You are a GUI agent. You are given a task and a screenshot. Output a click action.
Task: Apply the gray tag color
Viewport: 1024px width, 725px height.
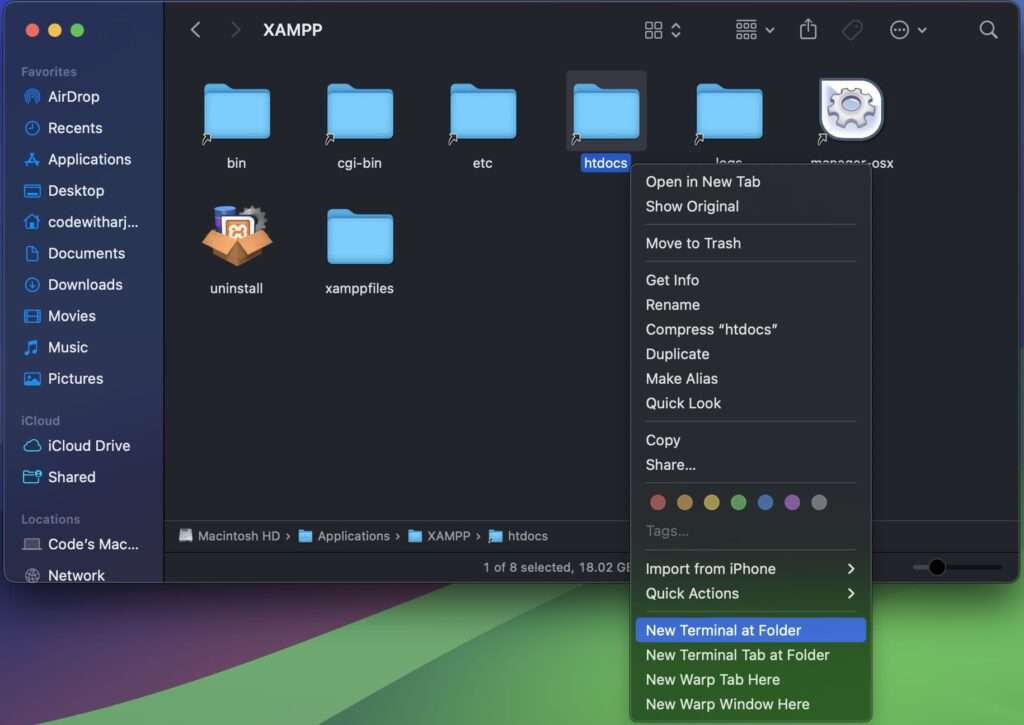click(819, 502)
